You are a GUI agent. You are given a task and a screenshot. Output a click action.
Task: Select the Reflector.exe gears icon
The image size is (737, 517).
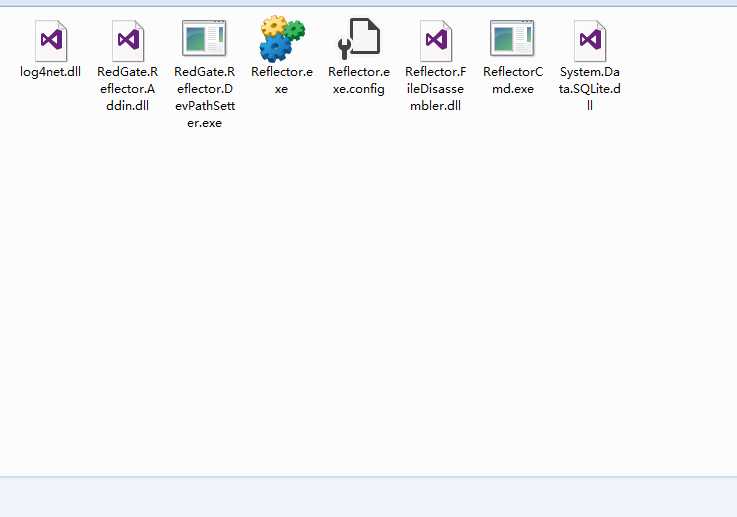click(x=282, y=39)
